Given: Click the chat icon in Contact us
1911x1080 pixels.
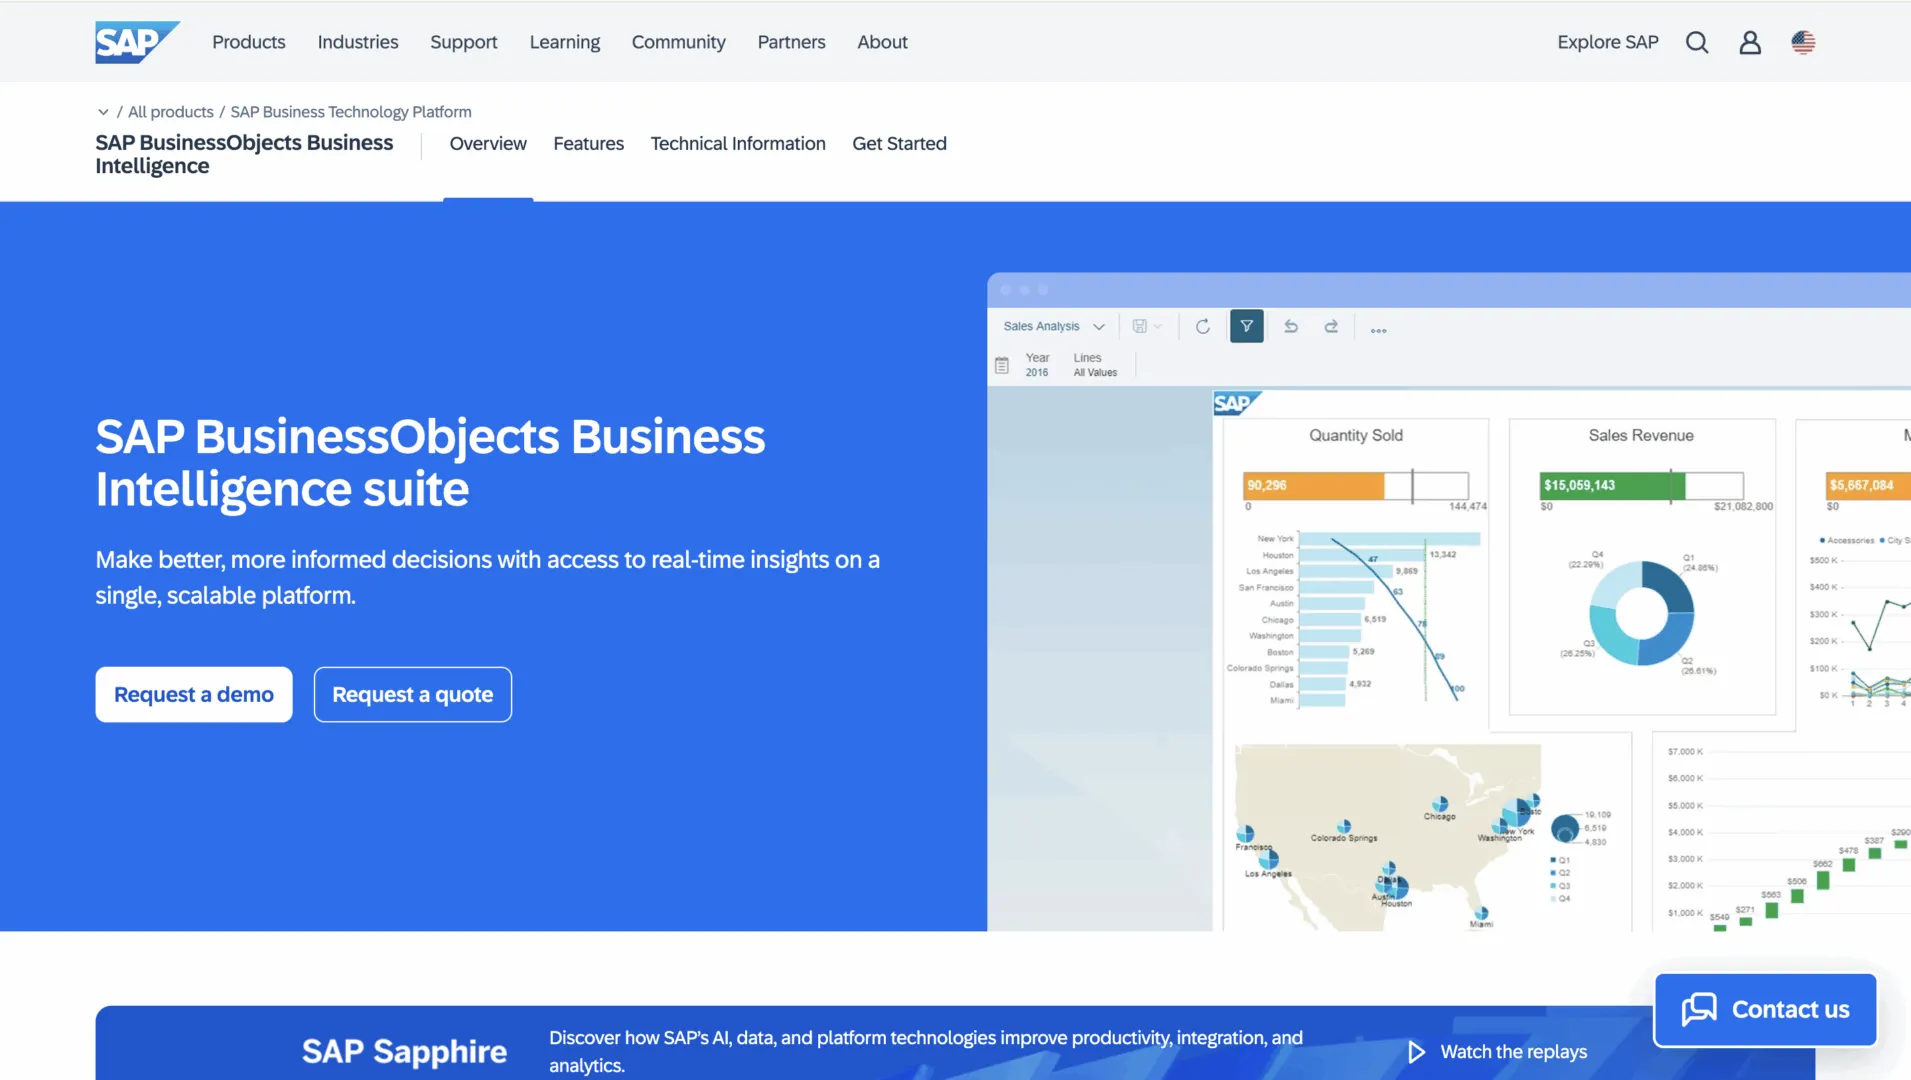Looking at the screenshot, I should coord(1699,1009).
